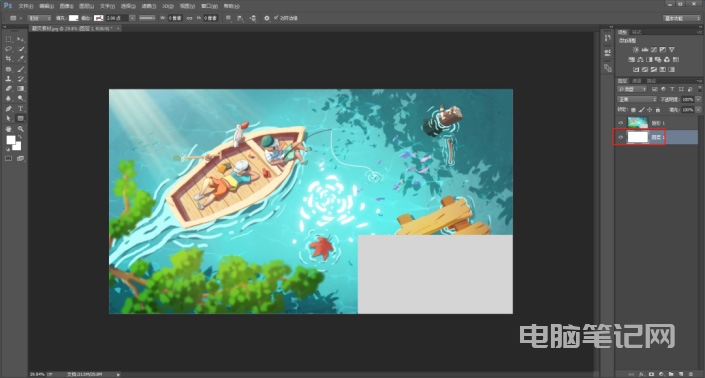Select the Move tool
Viewport: 705px width, 378px height.
[x=21, y=39]
